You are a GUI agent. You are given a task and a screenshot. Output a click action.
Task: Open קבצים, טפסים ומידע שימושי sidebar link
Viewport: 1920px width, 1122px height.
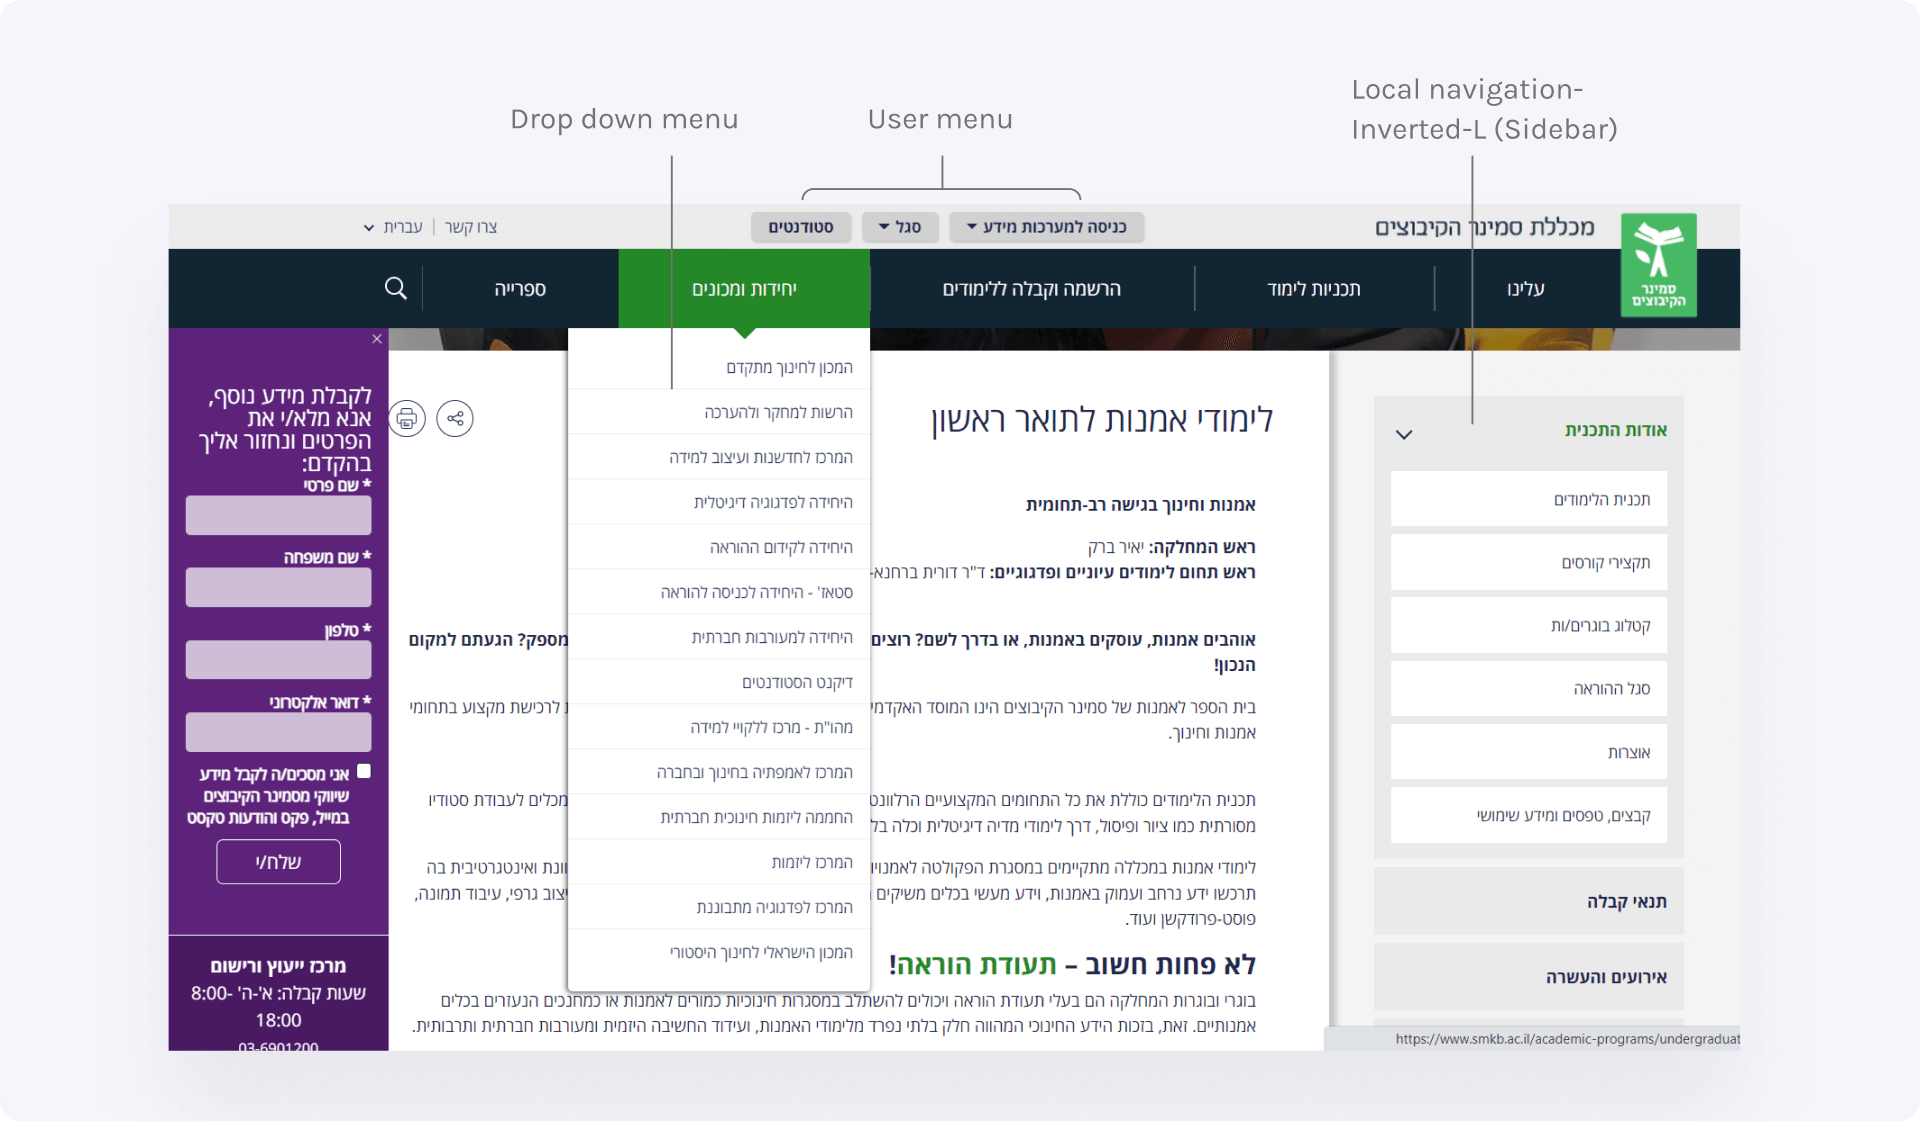coord(1529,815)
